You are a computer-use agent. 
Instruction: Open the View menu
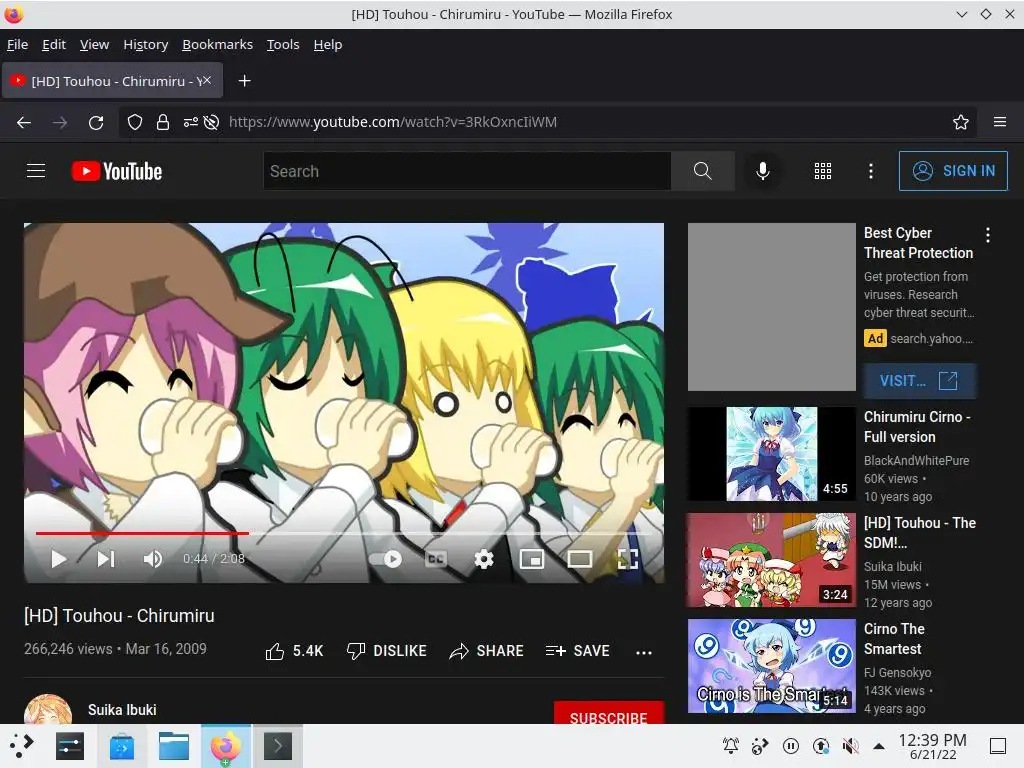[94, 44]
